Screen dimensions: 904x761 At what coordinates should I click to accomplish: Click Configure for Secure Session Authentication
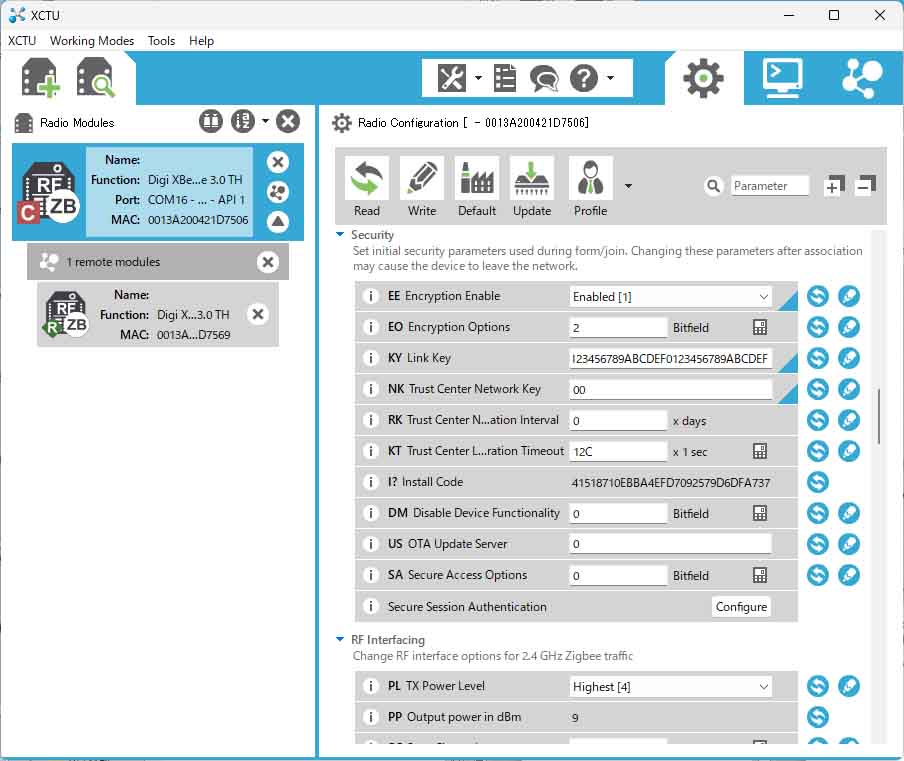pos(741,607)
